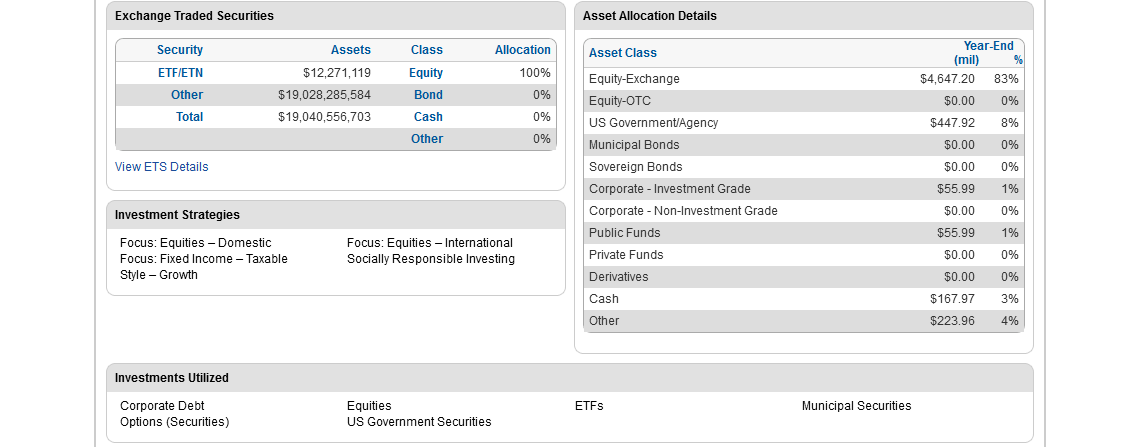The image size is (1140, 447).
Task: Click the Equity class label
Action: point(426,73)
